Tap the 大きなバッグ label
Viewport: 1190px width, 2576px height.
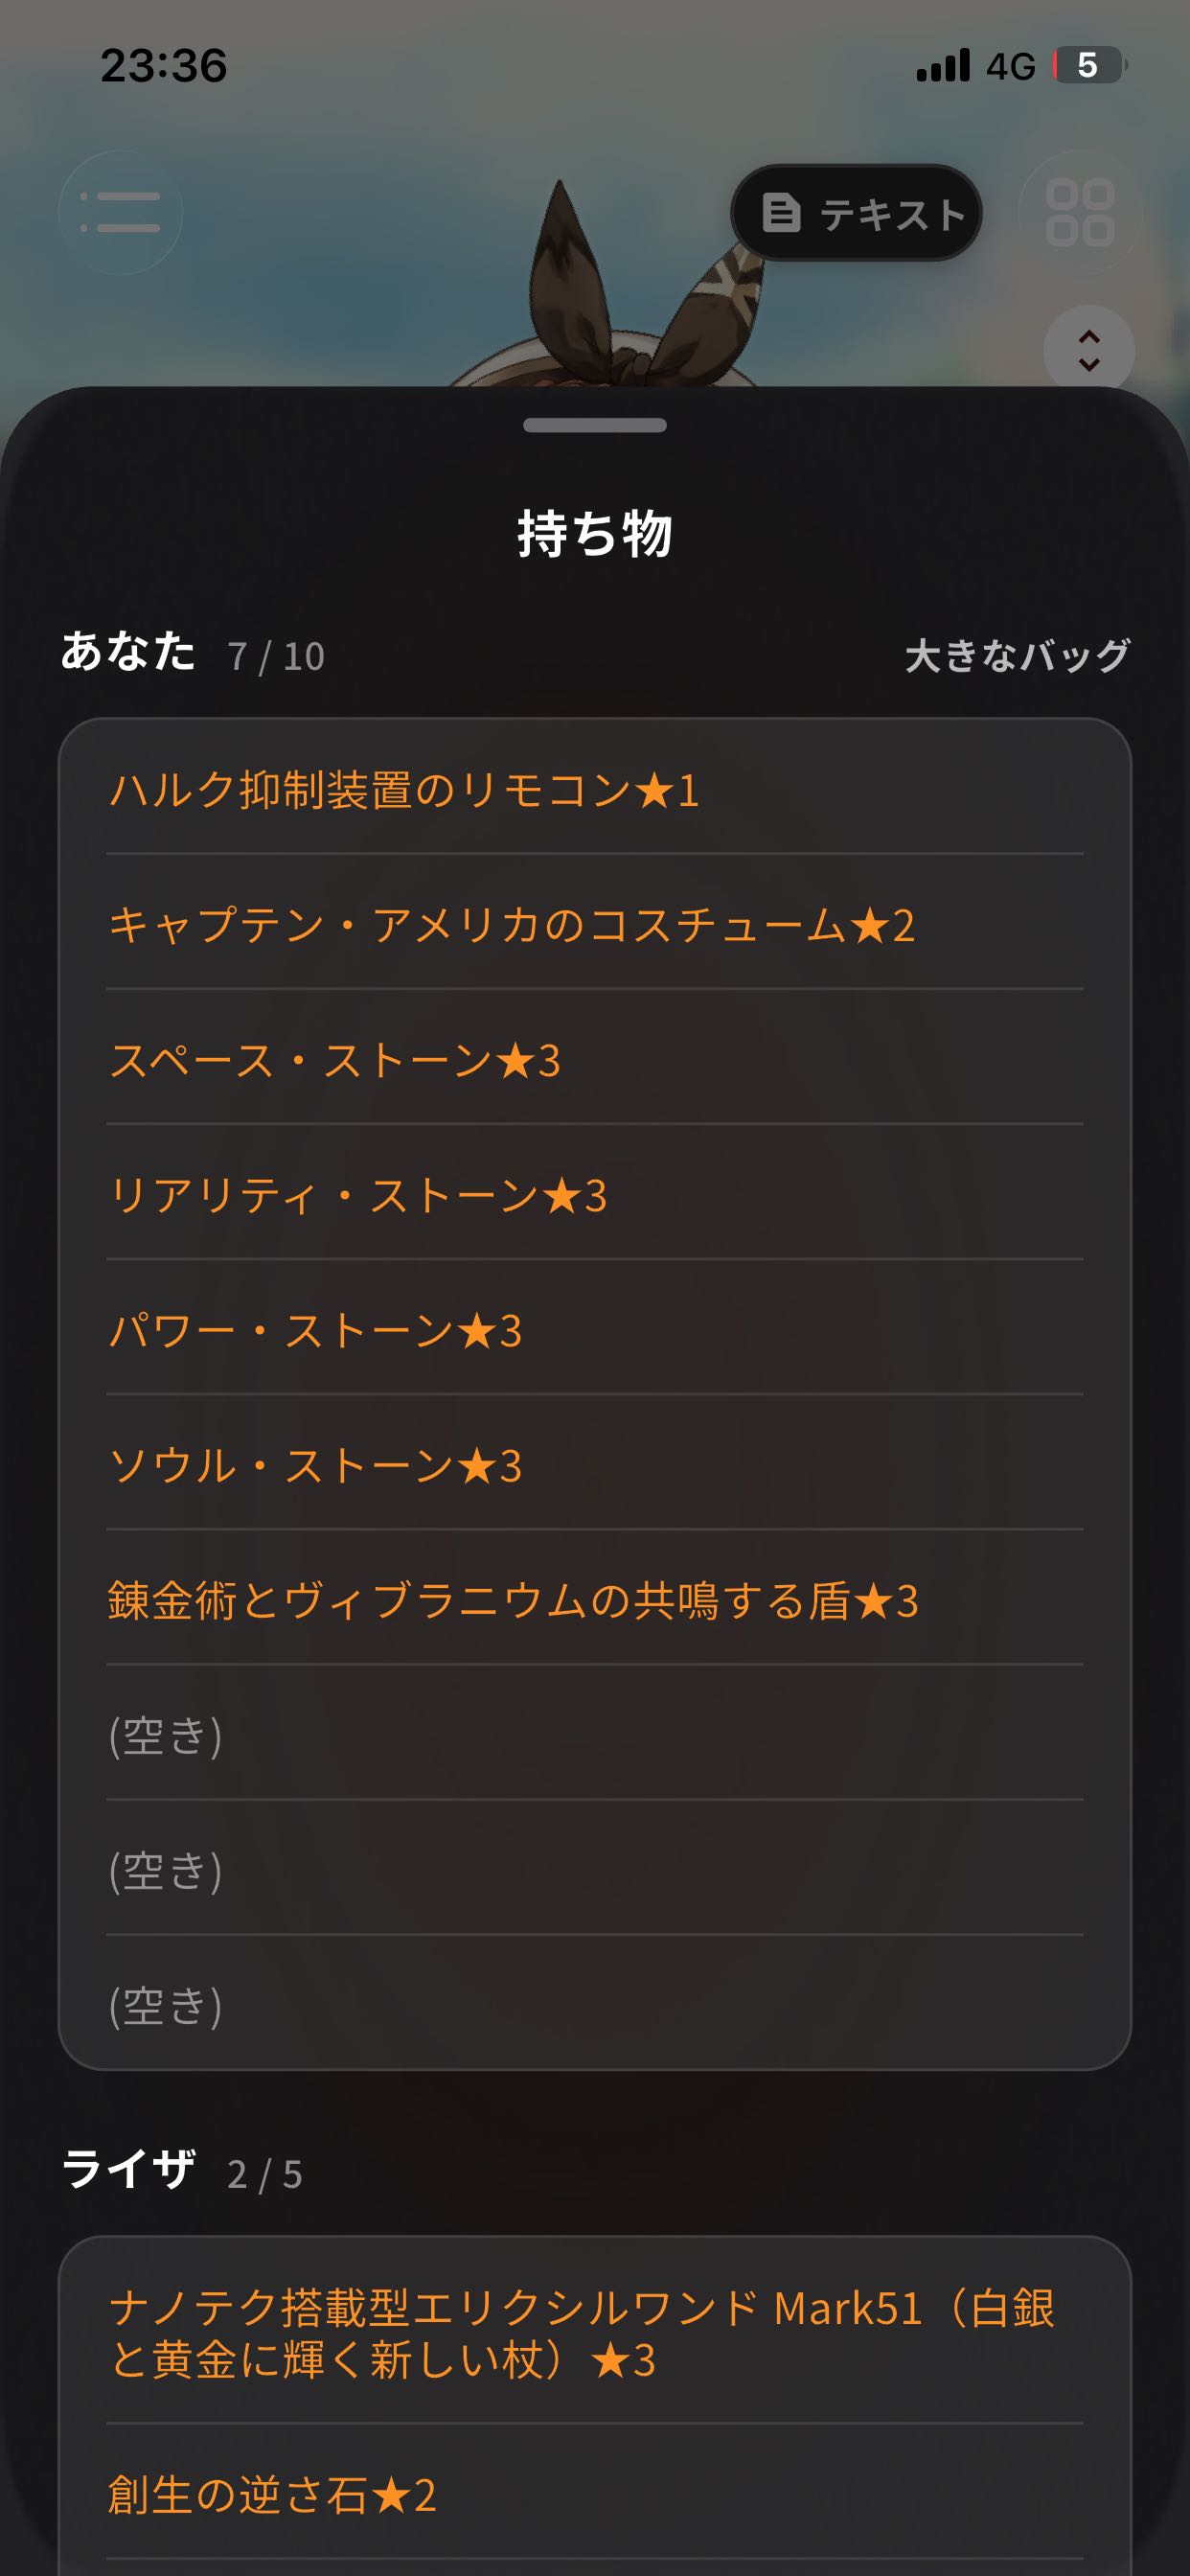(x=1017, y=656)
